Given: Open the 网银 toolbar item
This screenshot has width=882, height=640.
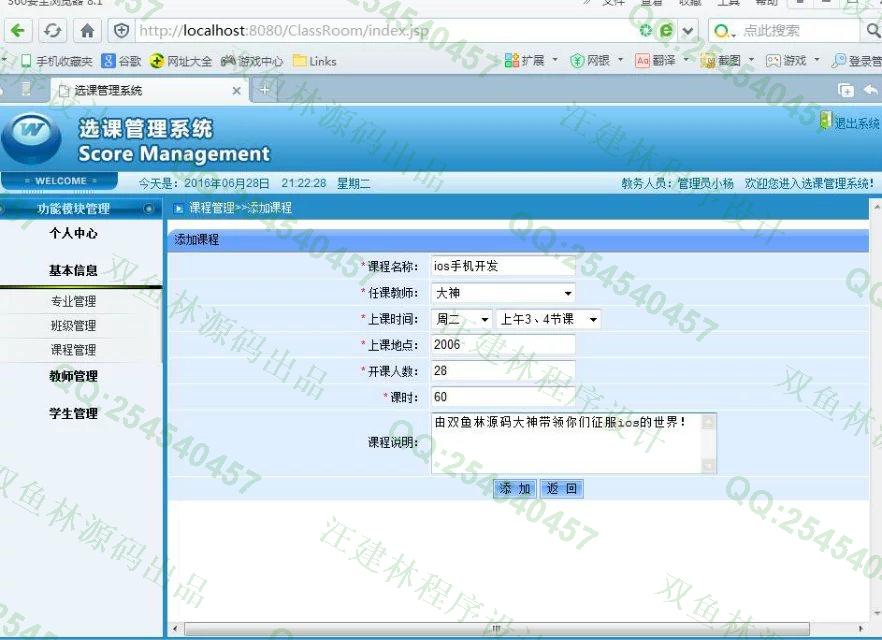Looking at the screenshot, I should point(596,60).
